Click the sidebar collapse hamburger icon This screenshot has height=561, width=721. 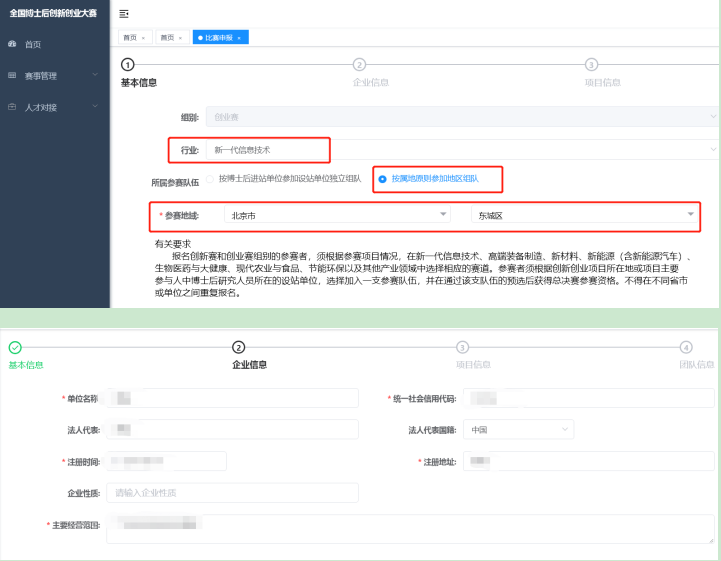[x=124, y=14]
